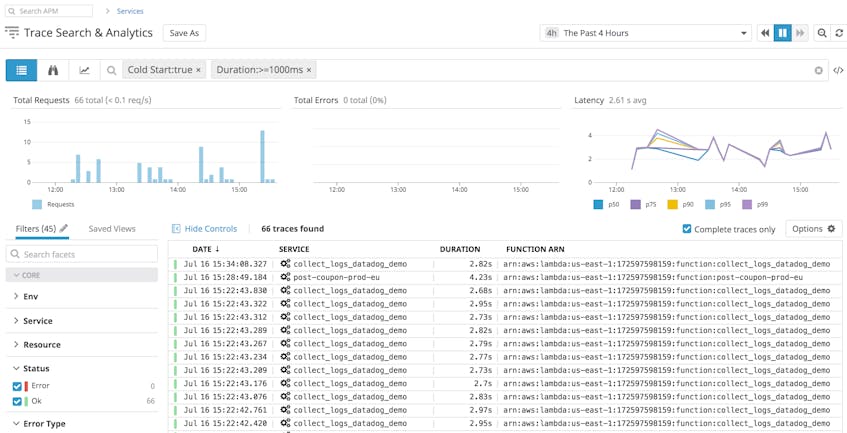Click service icon in 15:34:08.327 row
The image size is (847, 433).
pyautogui.click(x=285, y=264)
